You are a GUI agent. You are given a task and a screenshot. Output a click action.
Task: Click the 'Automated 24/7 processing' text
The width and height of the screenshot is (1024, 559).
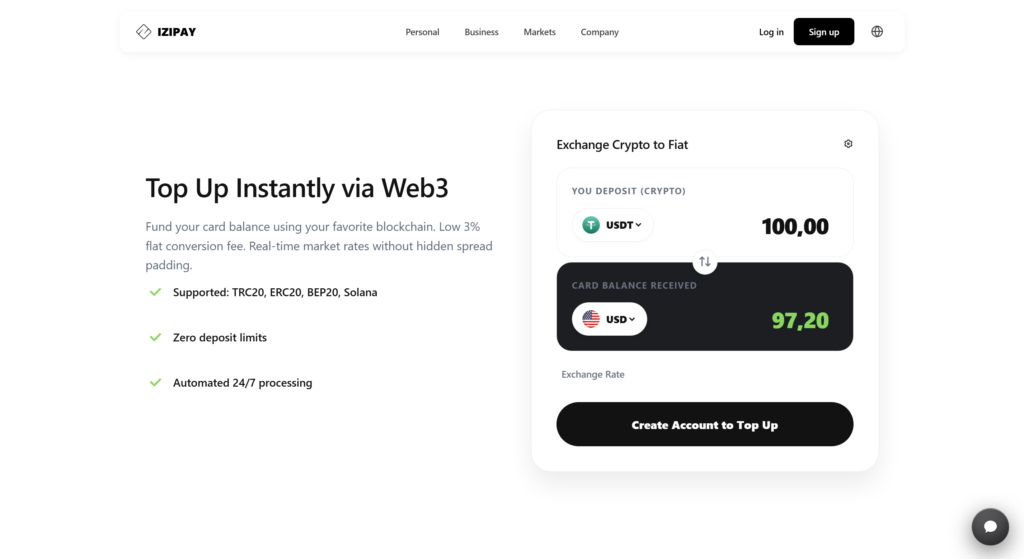[x=242, y=383]
